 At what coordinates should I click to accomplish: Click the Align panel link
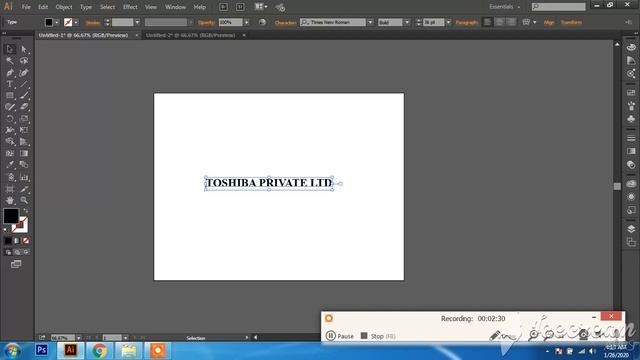point(549,23)
